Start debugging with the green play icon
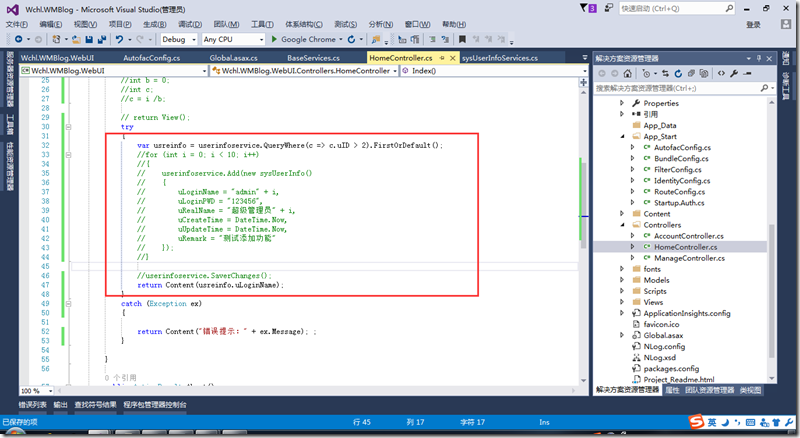Image resolution: width=800 pixels, height=438 pixels. tap(274, 39)
